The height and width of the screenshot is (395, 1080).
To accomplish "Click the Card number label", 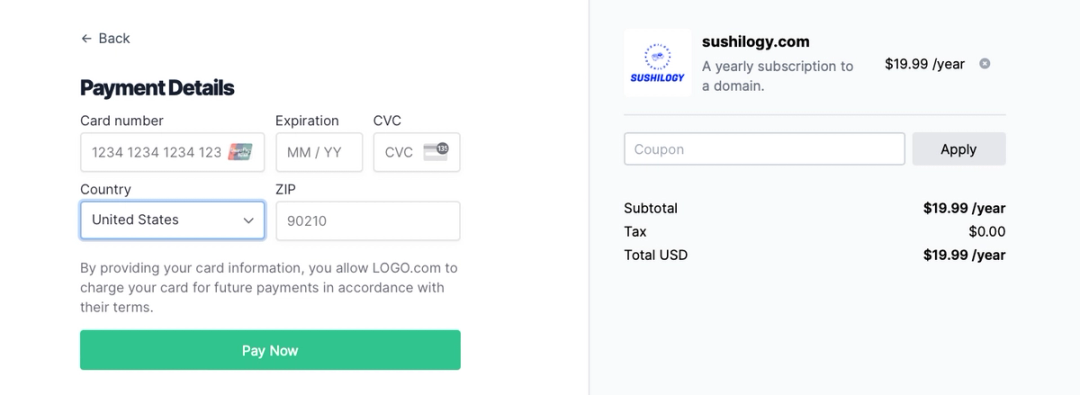I will pos(122,121).
